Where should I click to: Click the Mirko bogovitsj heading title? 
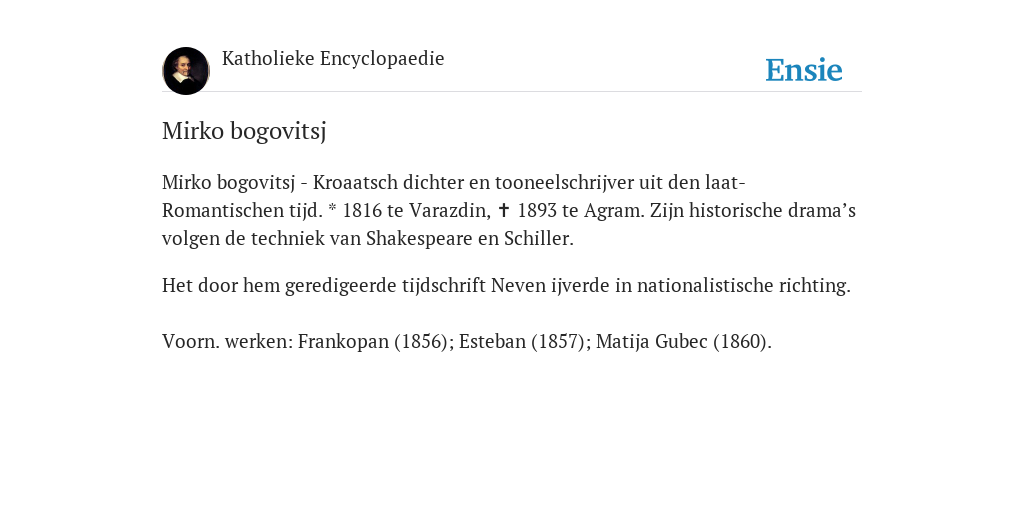coord(244,131)
